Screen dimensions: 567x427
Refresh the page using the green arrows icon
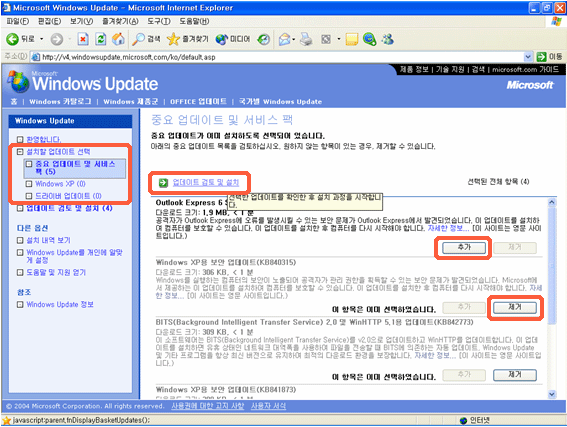pos(101,39)
